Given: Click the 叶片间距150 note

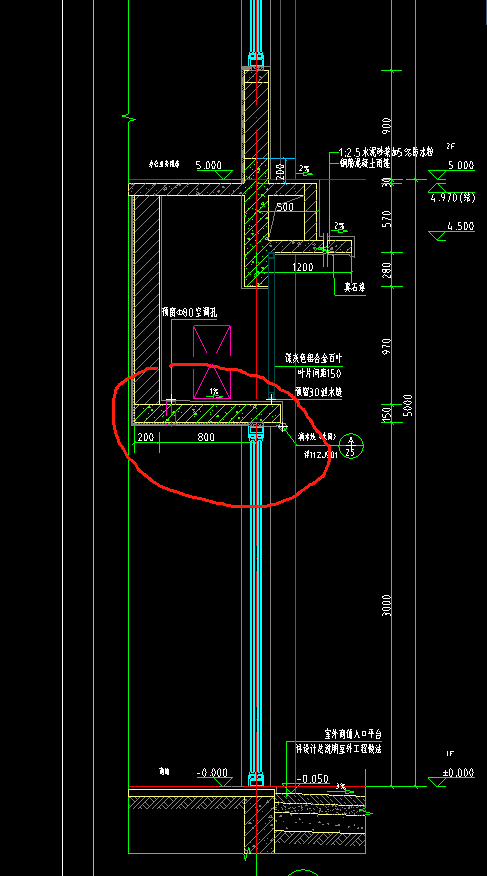Looking at the screenshot, I should coord(319,373).
